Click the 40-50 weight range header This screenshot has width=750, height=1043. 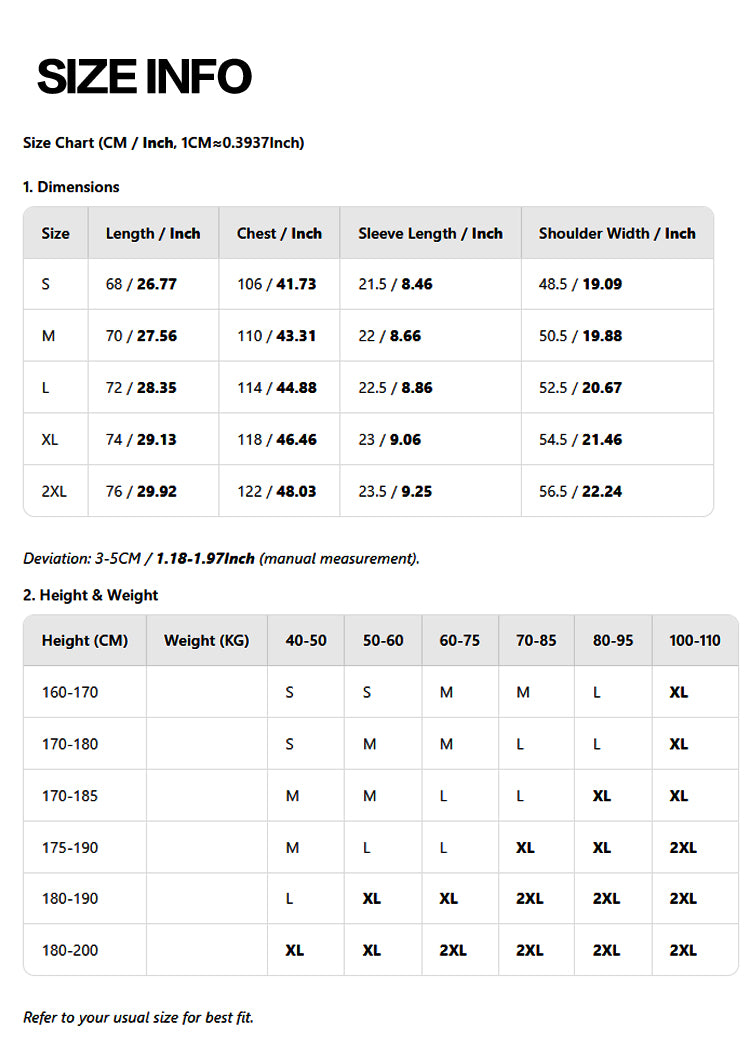[x=306, y=640]
